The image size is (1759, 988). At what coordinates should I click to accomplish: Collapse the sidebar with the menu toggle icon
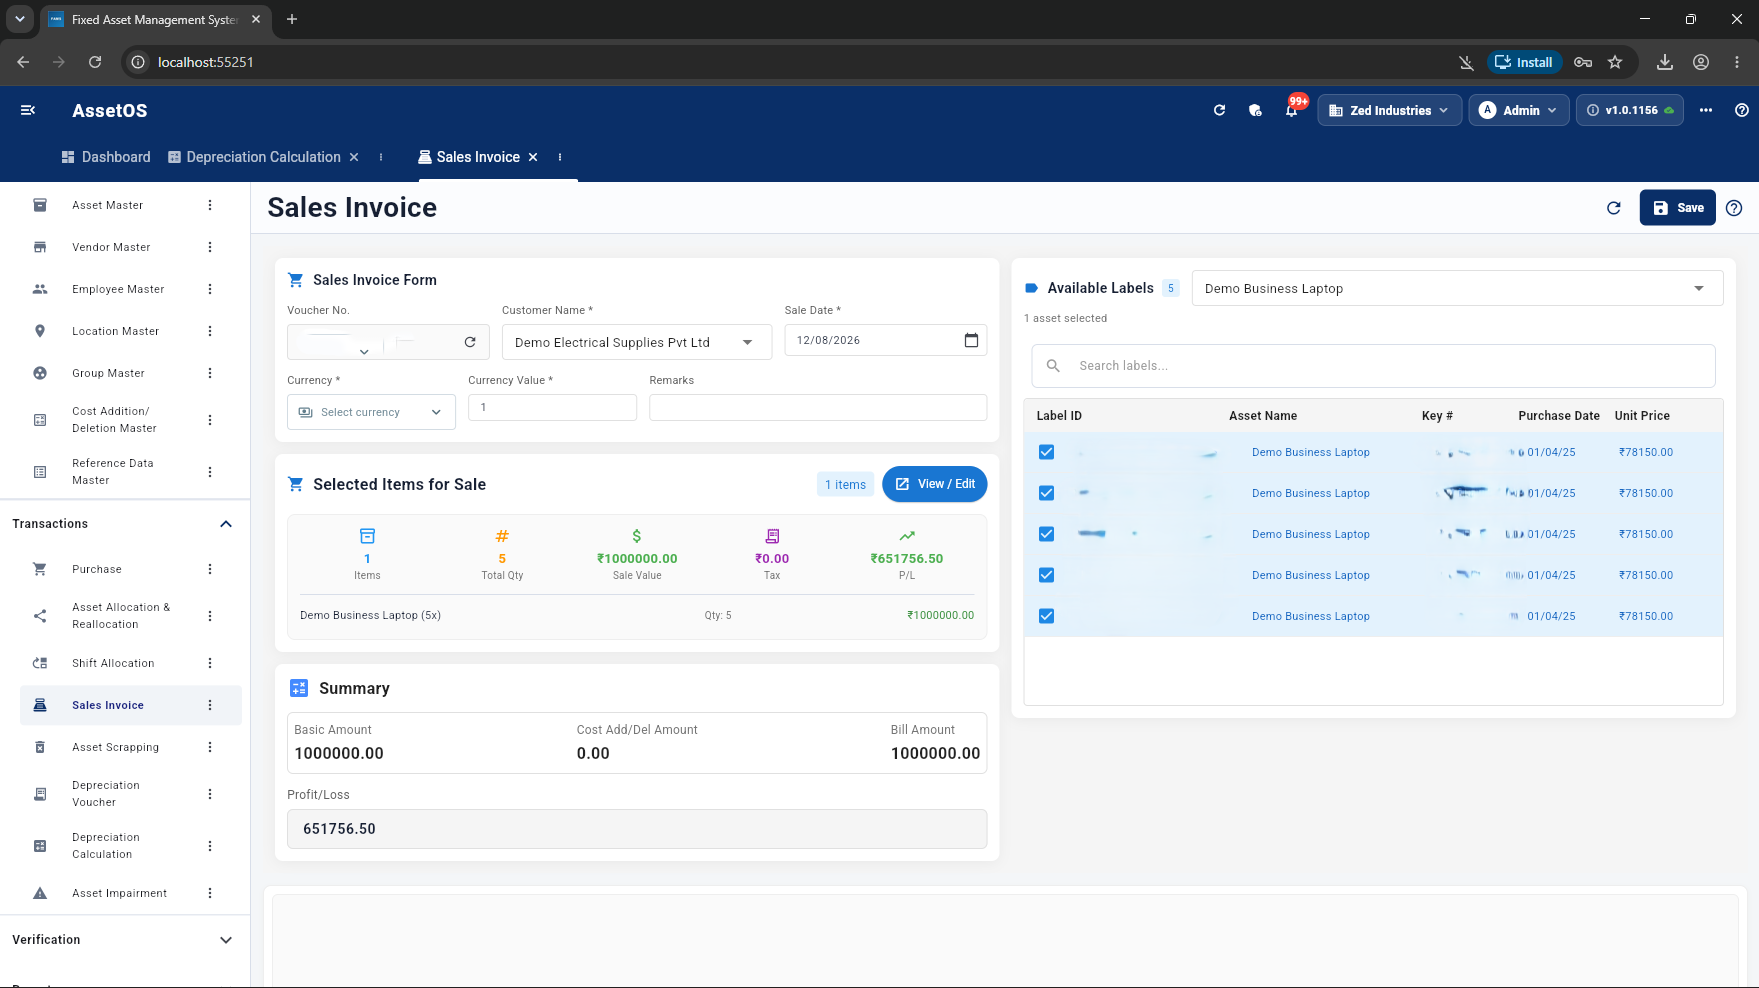point(28,110)
